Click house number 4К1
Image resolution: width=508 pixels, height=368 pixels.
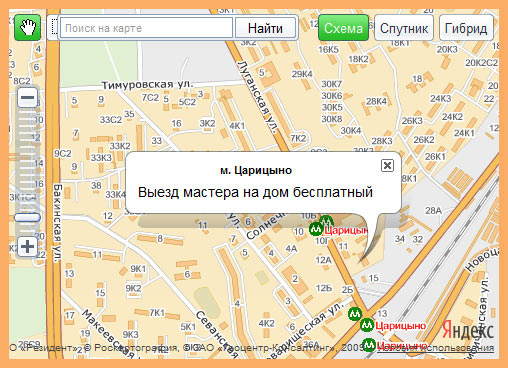(x=237, y=126)
